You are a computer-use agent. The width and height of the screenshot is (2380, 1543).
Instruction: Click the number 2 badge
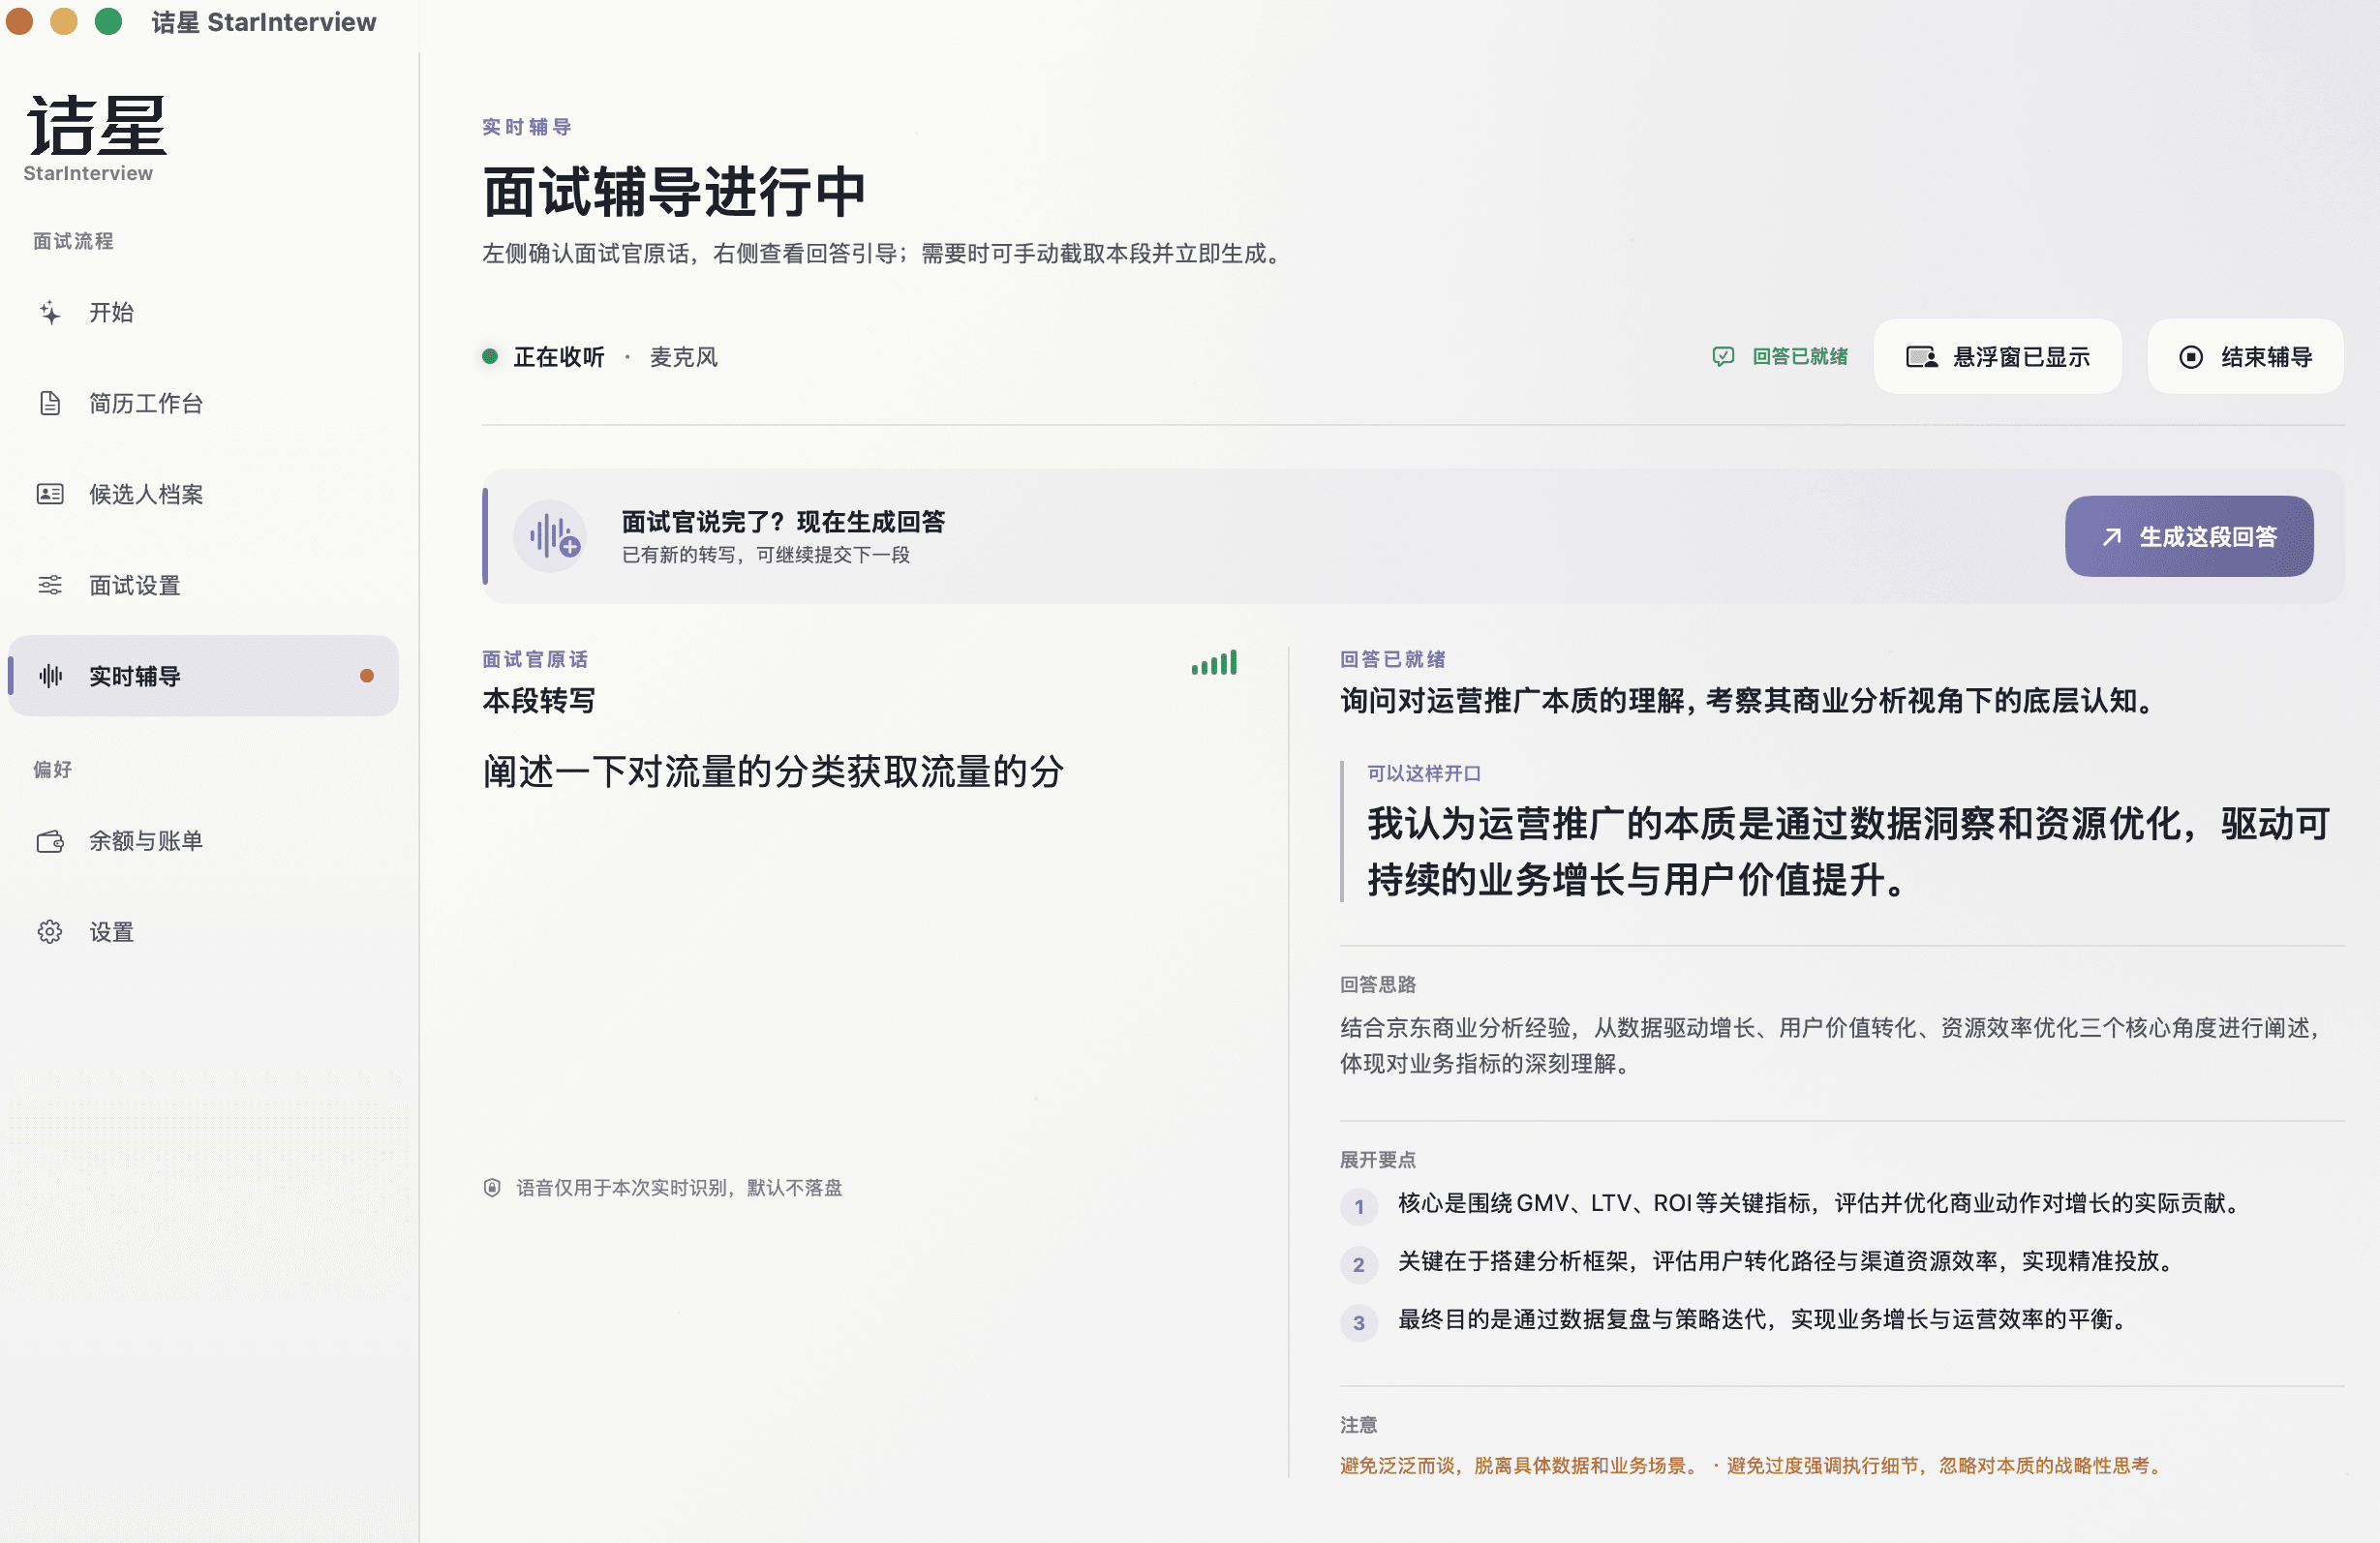pos(1359,1264)
